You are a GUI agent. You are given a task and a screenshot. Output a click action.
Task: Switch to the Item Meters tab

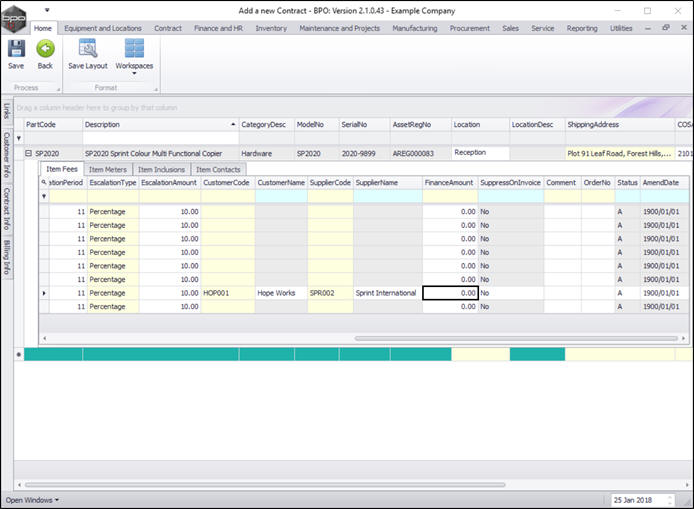pos(108,170)
